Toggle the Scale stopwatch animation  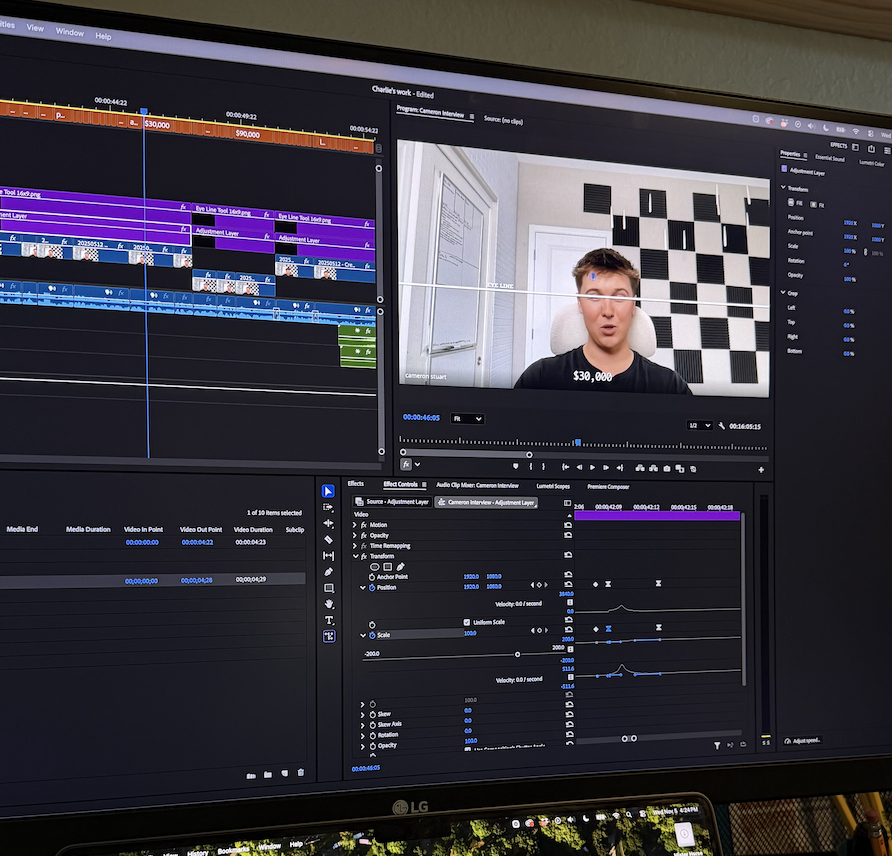tap(372, 635)
